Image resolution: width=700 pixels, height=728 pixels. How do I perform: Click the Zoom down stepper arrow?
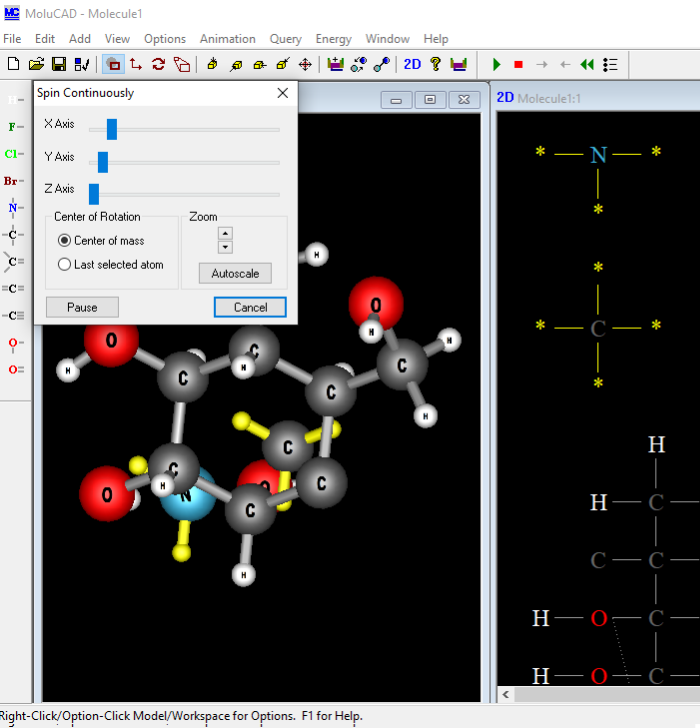tap(225, 247)
